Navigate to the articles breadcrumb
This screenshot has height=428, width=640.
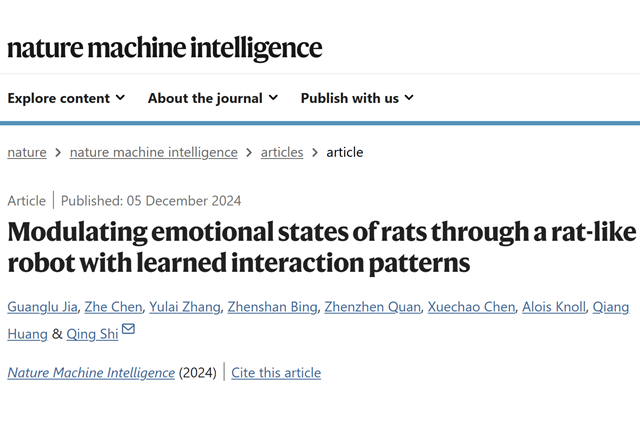click(x=282, y=152)
